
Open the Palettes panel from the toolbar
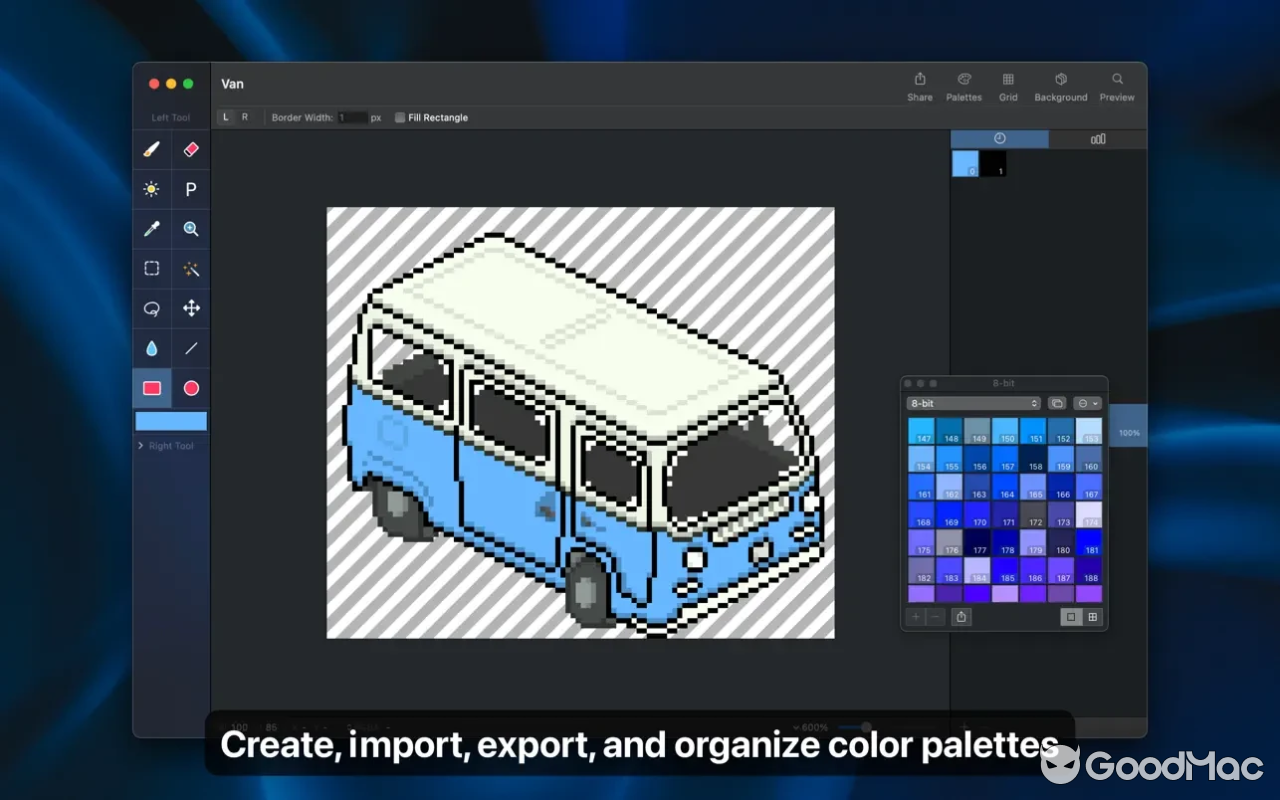pyautogui.click(x=964, y=86)
